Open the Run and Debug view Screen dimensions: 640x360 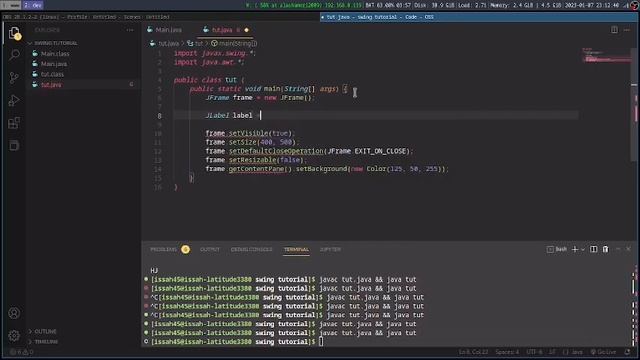[x=14, y=100]
